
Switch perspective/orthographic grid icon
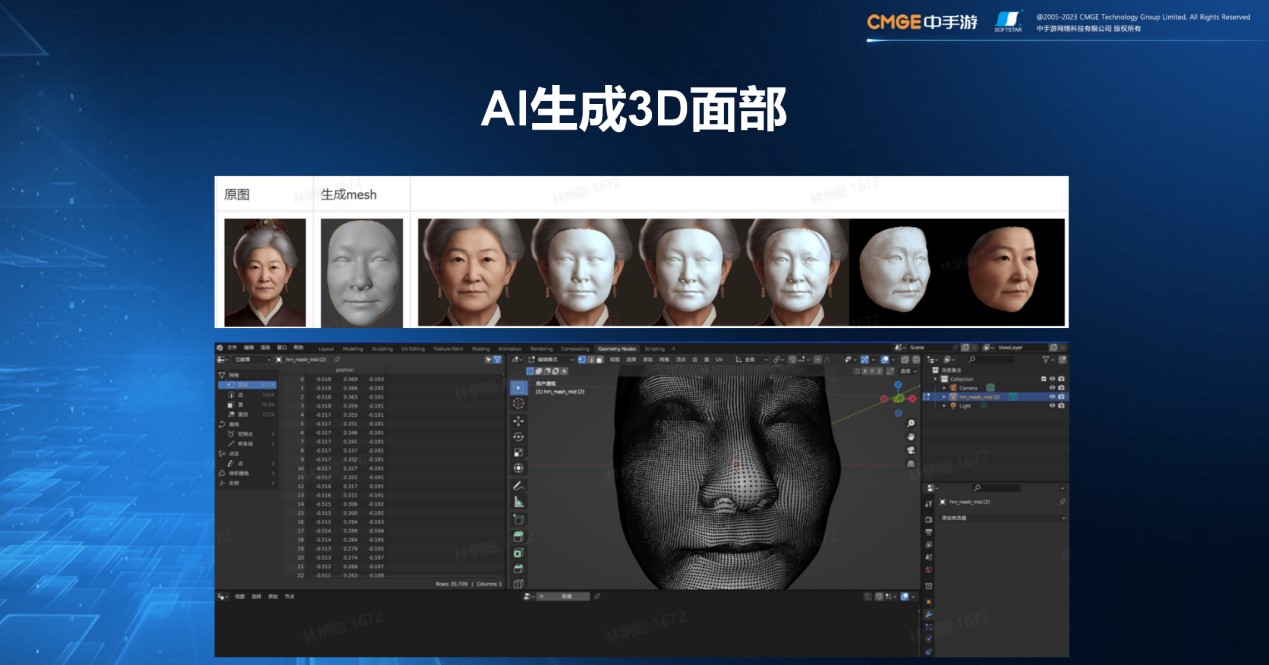tap(911, 464)
